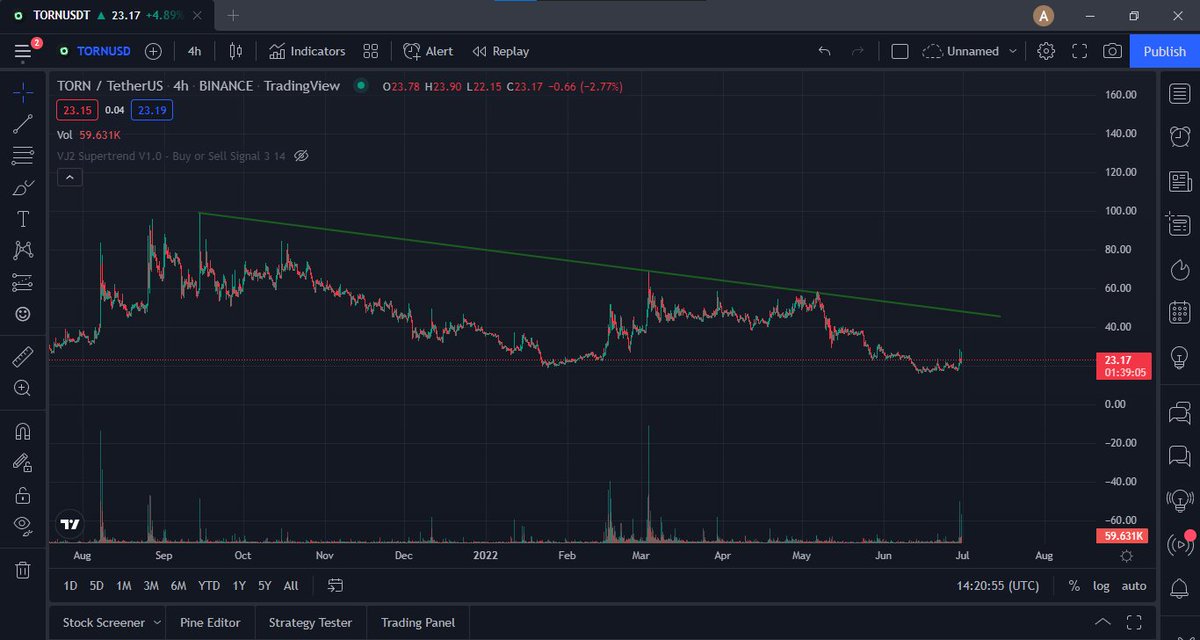Lock all drawing tools
The width and height of the screenshot is (1200, 640).
22,495
